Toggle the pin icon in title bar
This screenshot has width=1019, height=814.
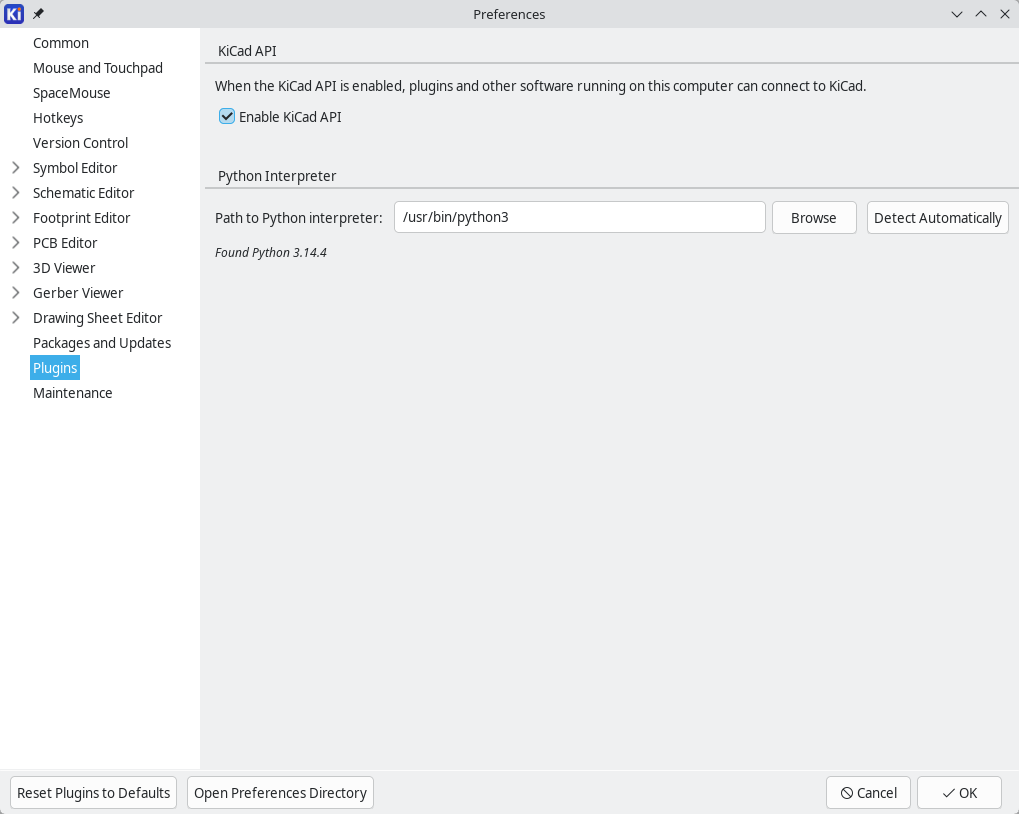pyautogui.click(x=38, y=14)
